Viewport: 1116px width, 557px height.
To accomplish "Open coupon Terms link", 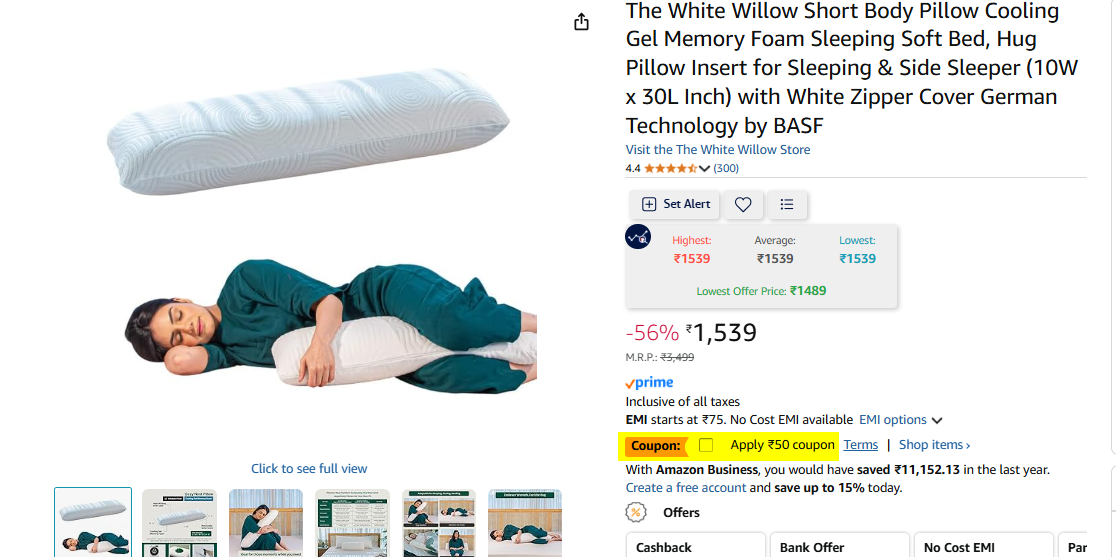I will pos(860,445).
